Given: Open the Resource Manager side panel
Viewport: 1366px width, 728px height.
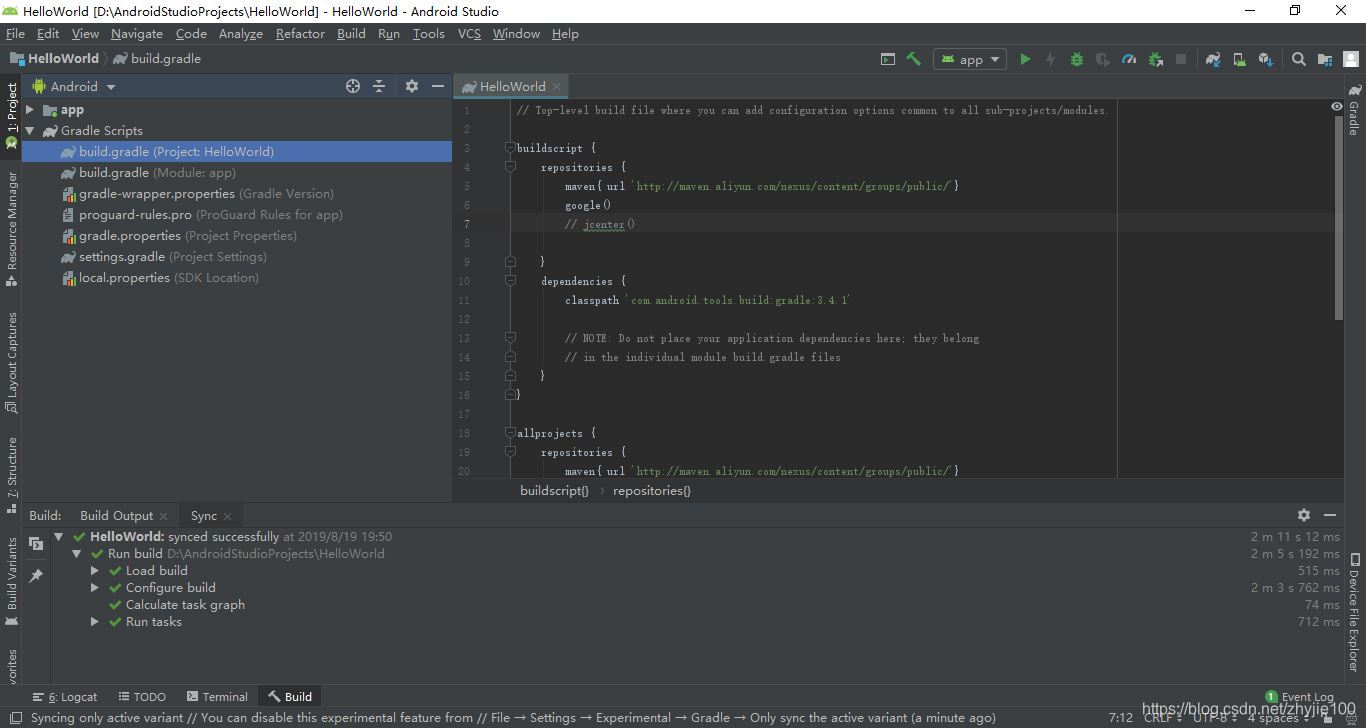Looking at the screenshot, I should point(11,229).
